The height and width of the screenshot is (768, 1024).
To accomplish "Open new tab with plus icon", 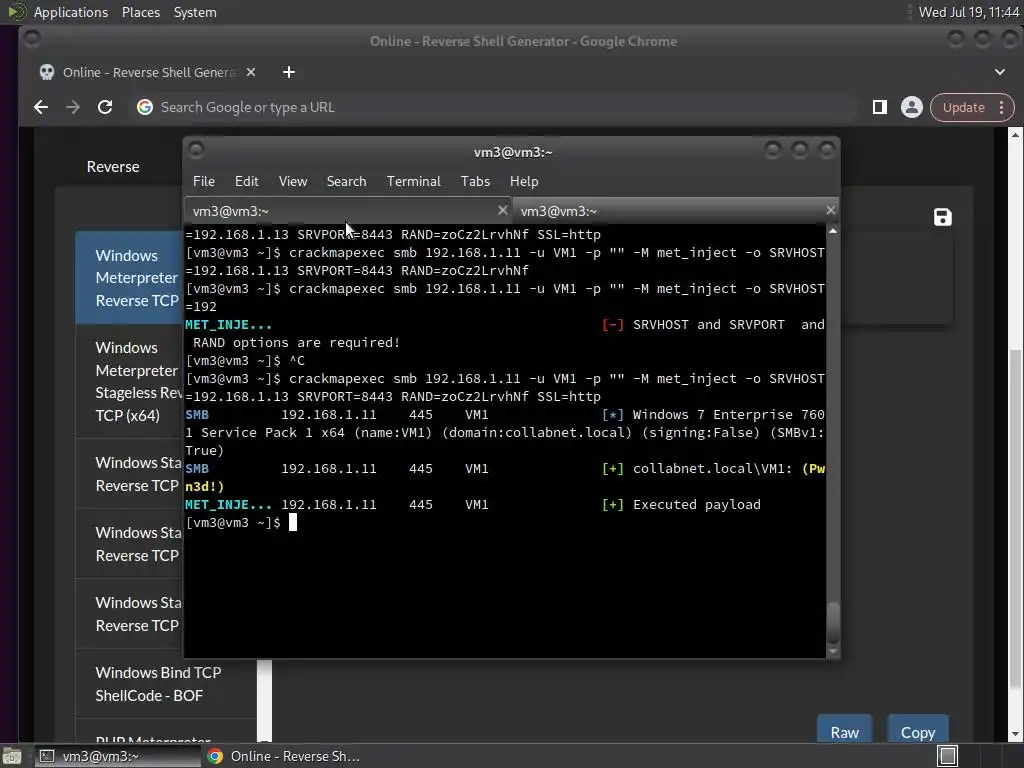I will 289,72.
